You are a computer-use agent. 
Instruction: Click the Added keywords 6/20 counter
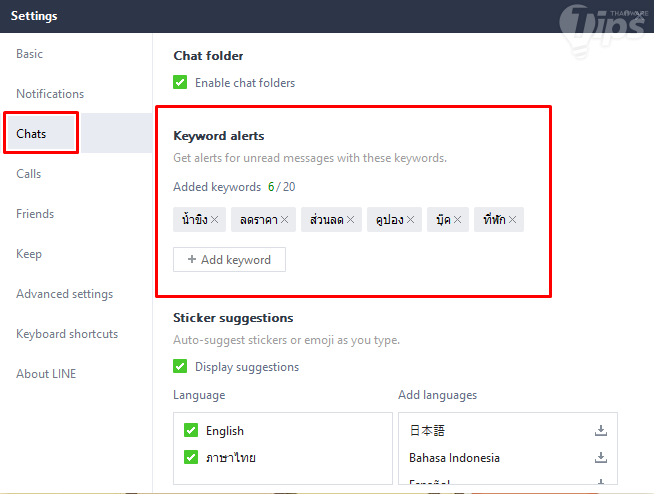point(234,187)
